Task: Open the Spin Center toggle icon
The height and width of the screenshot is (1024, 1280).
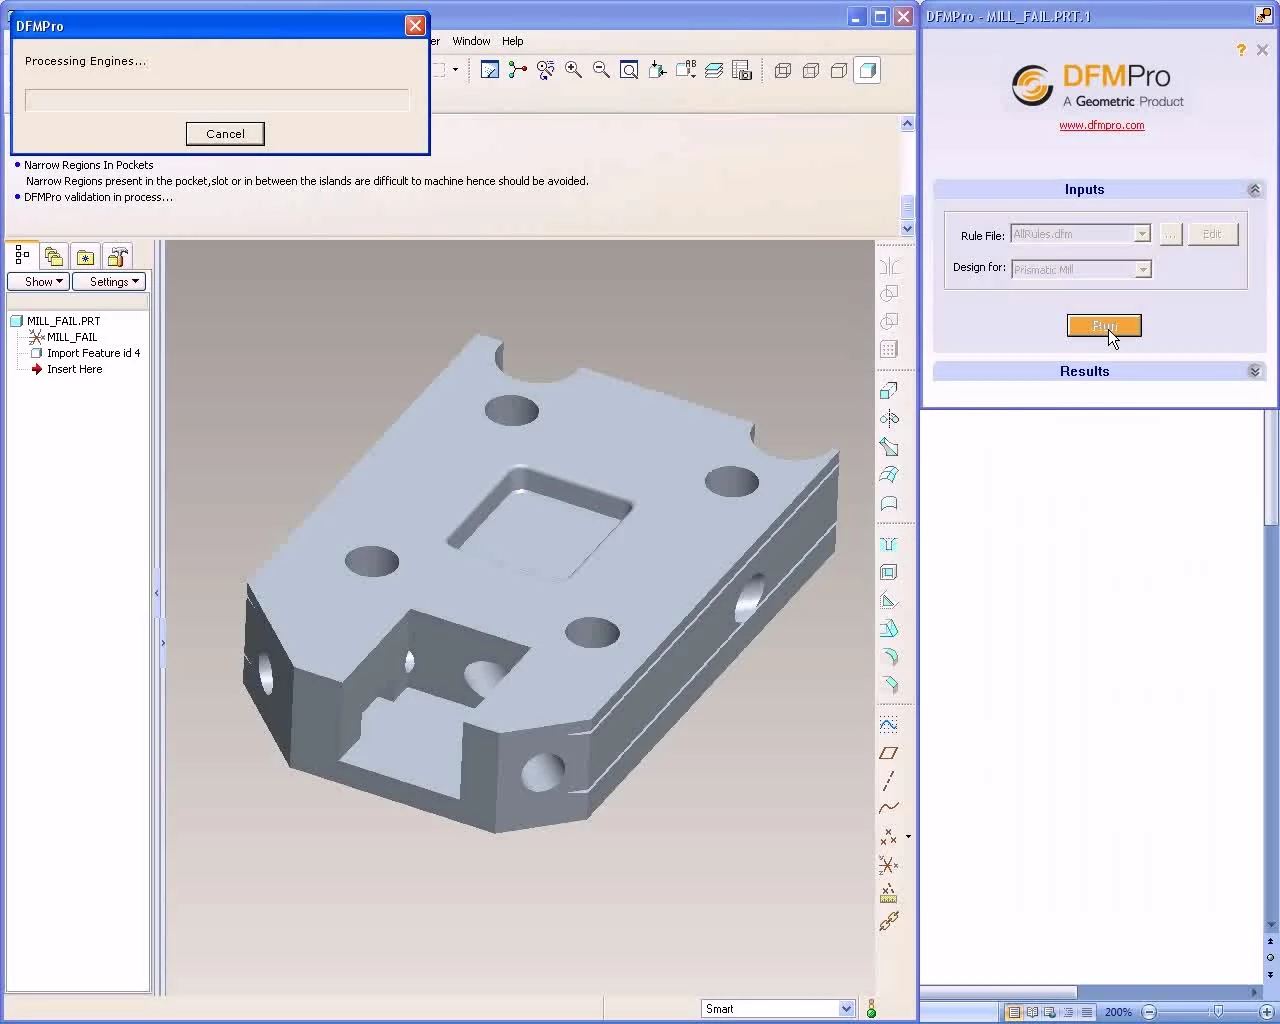Action: [x=518, y=70]
